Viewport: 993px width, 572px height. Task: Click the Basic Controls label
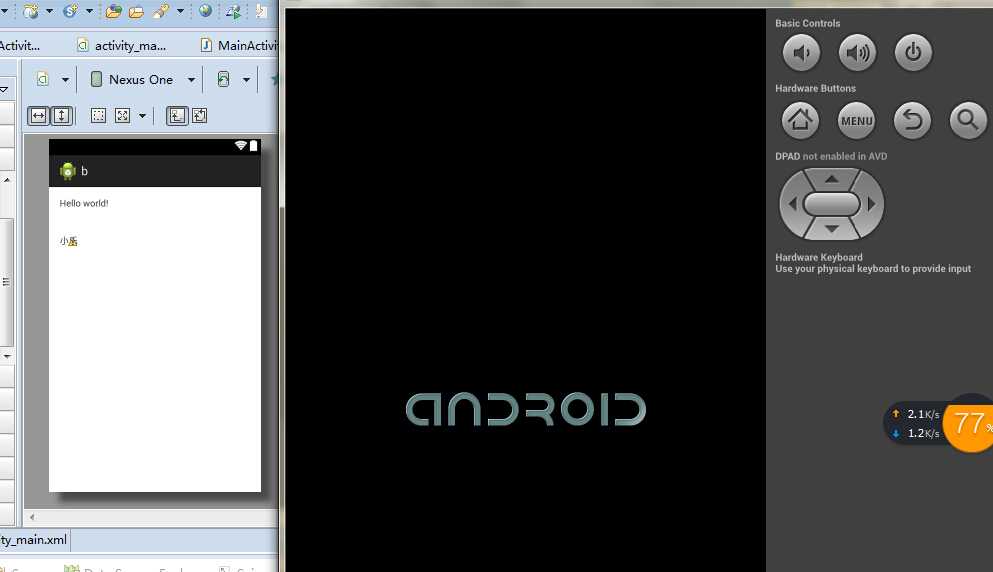pos(807,23)
